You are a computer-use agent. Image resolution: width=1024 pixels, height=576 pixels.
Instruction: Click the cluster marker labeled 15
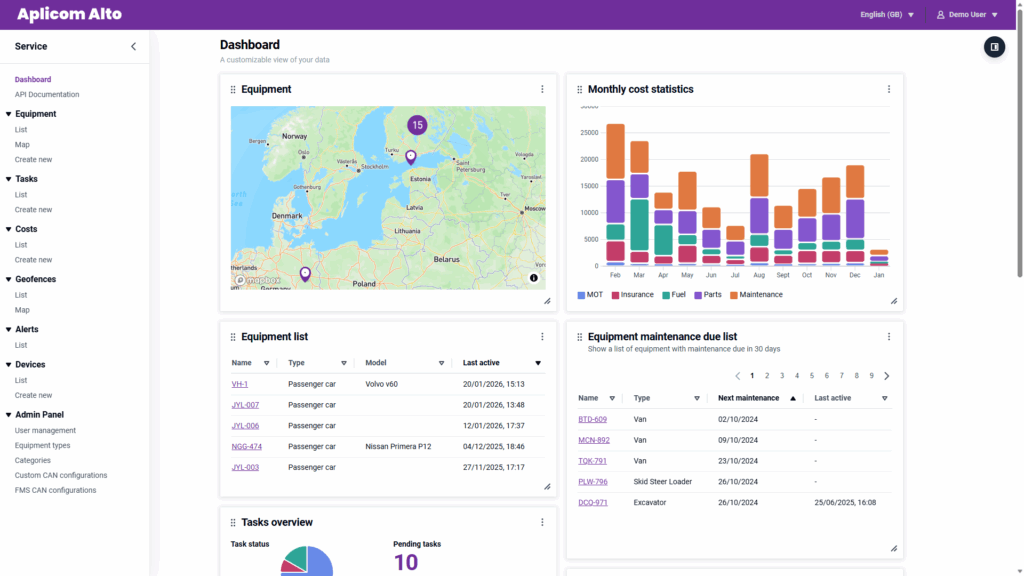tap(417, 125)
